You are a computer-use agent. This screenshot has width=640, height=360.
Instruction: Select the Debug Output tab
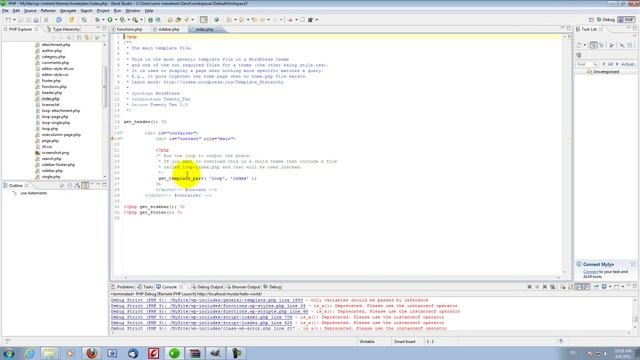[x=208, y=287]
